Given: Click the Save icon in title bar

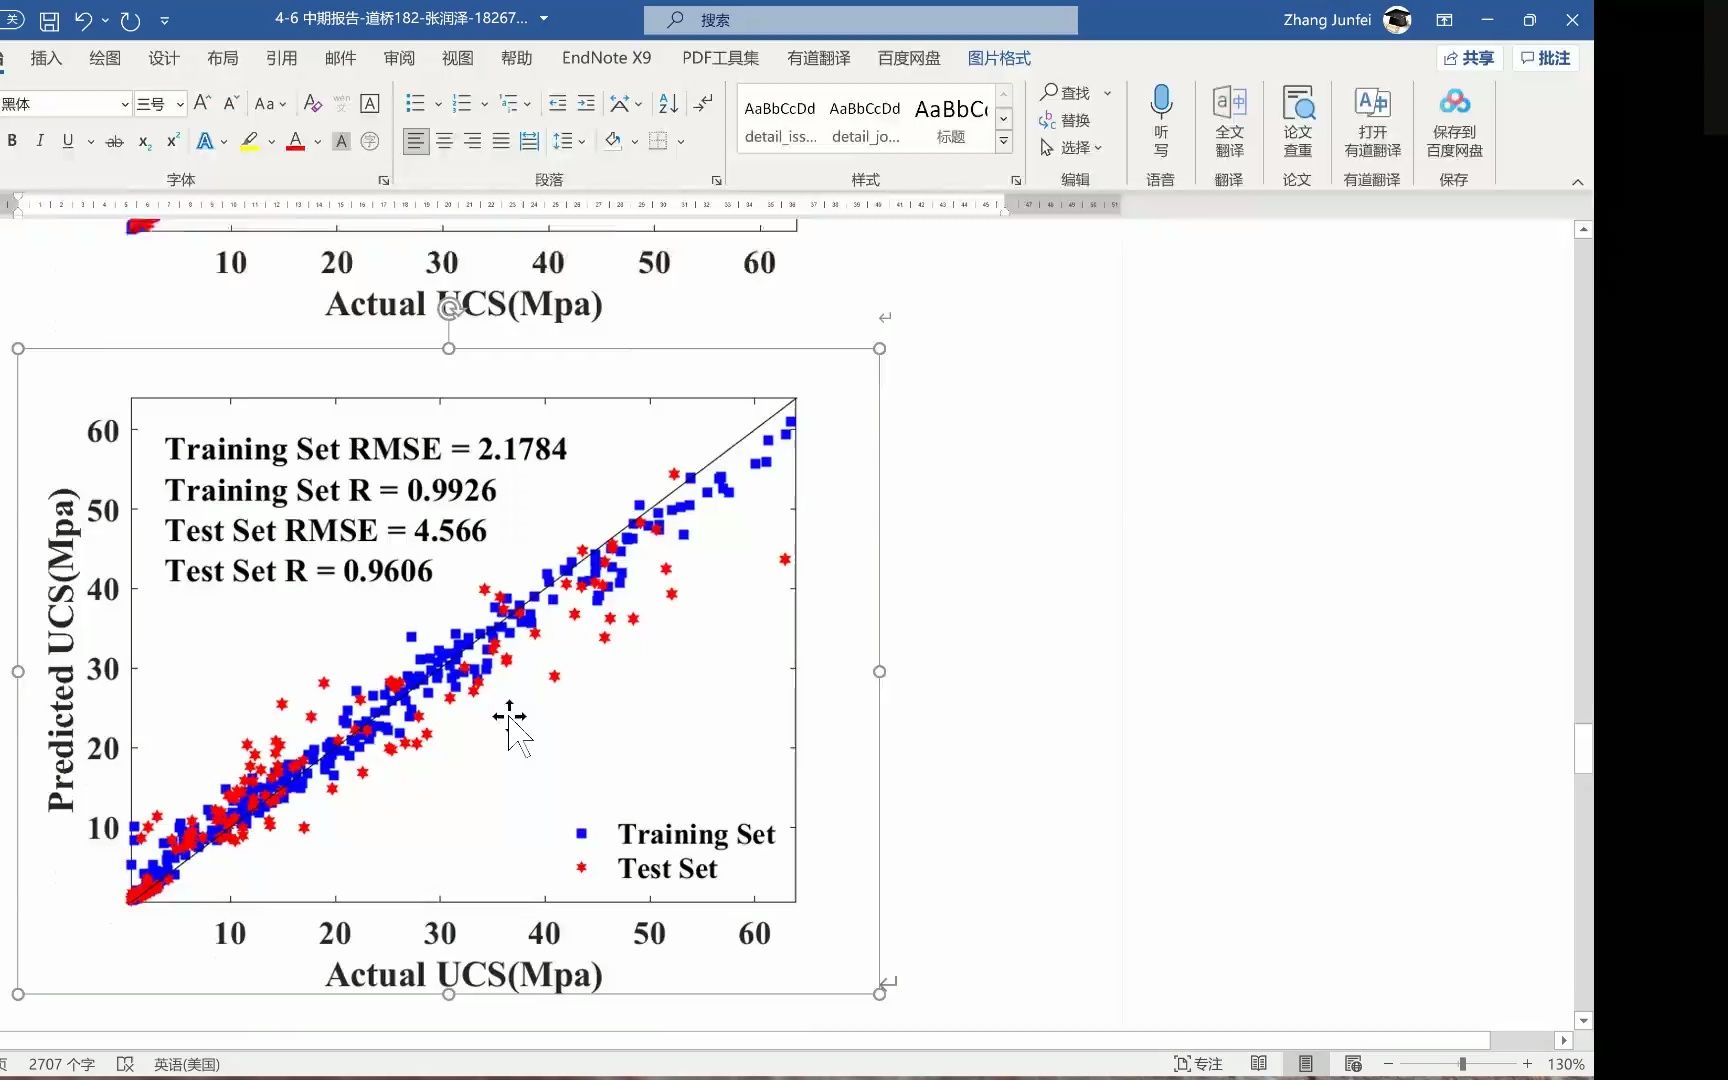Looking at the screenshot, I should 48,20.
